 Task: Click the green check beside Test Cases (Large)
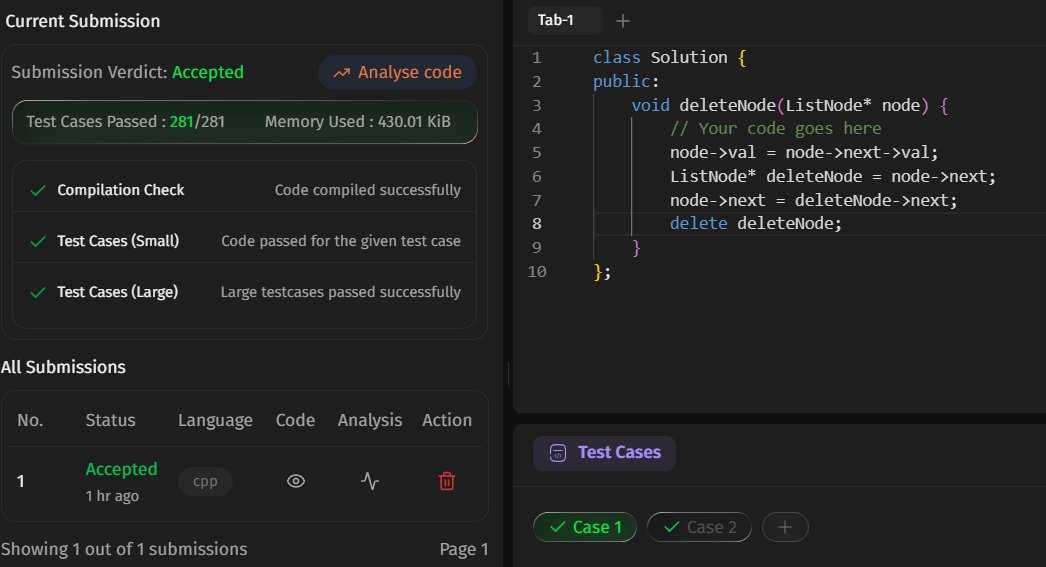(x=38, y=292)
